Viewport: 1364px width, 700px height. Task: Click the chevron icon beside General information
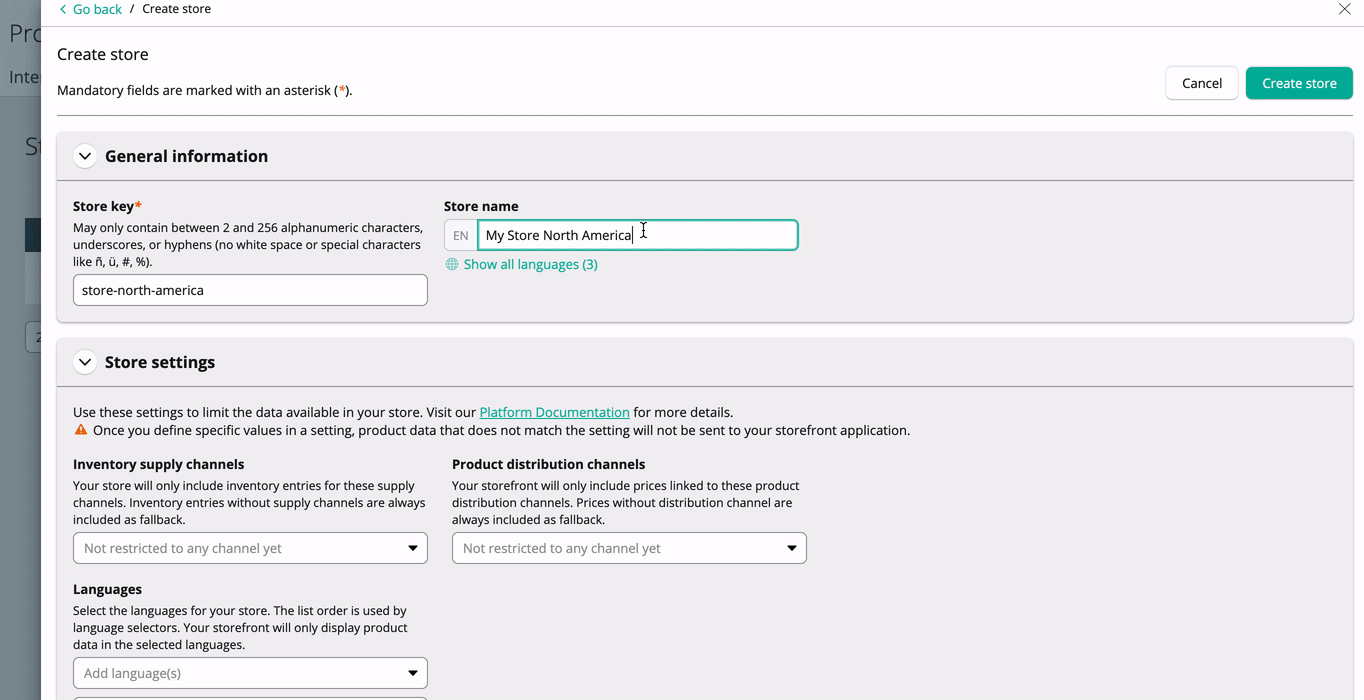tap(85, 156)
